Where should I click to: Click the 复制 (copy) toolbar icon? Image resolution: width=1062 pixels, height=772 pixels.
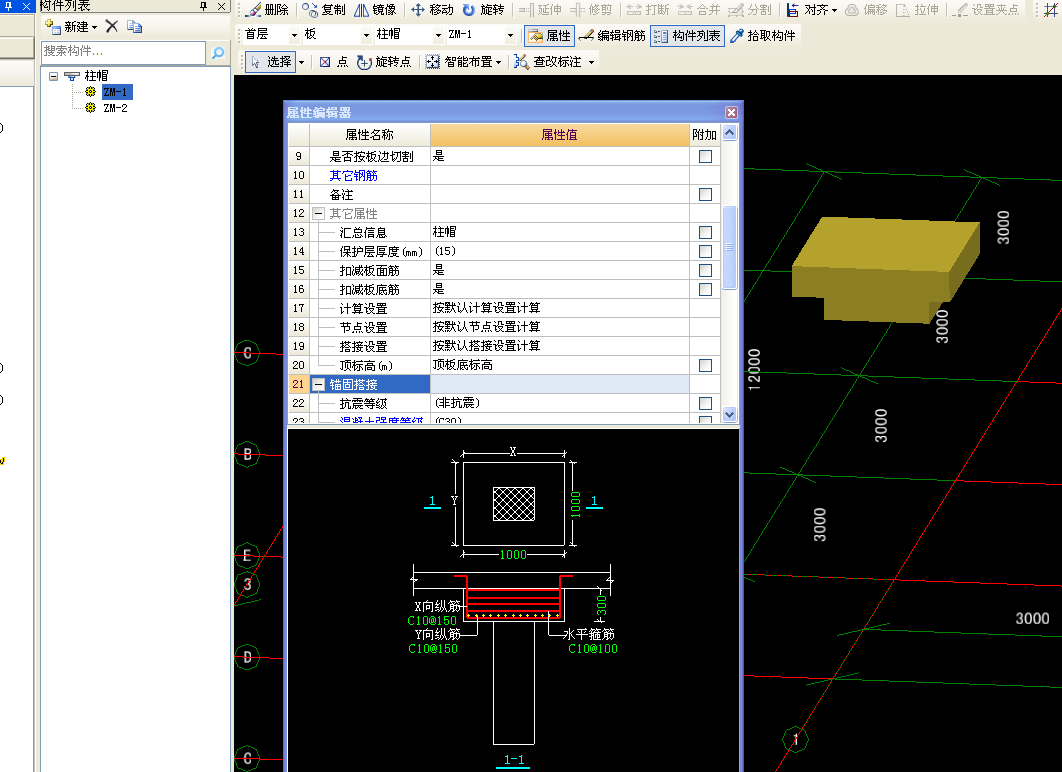point(323,9)
